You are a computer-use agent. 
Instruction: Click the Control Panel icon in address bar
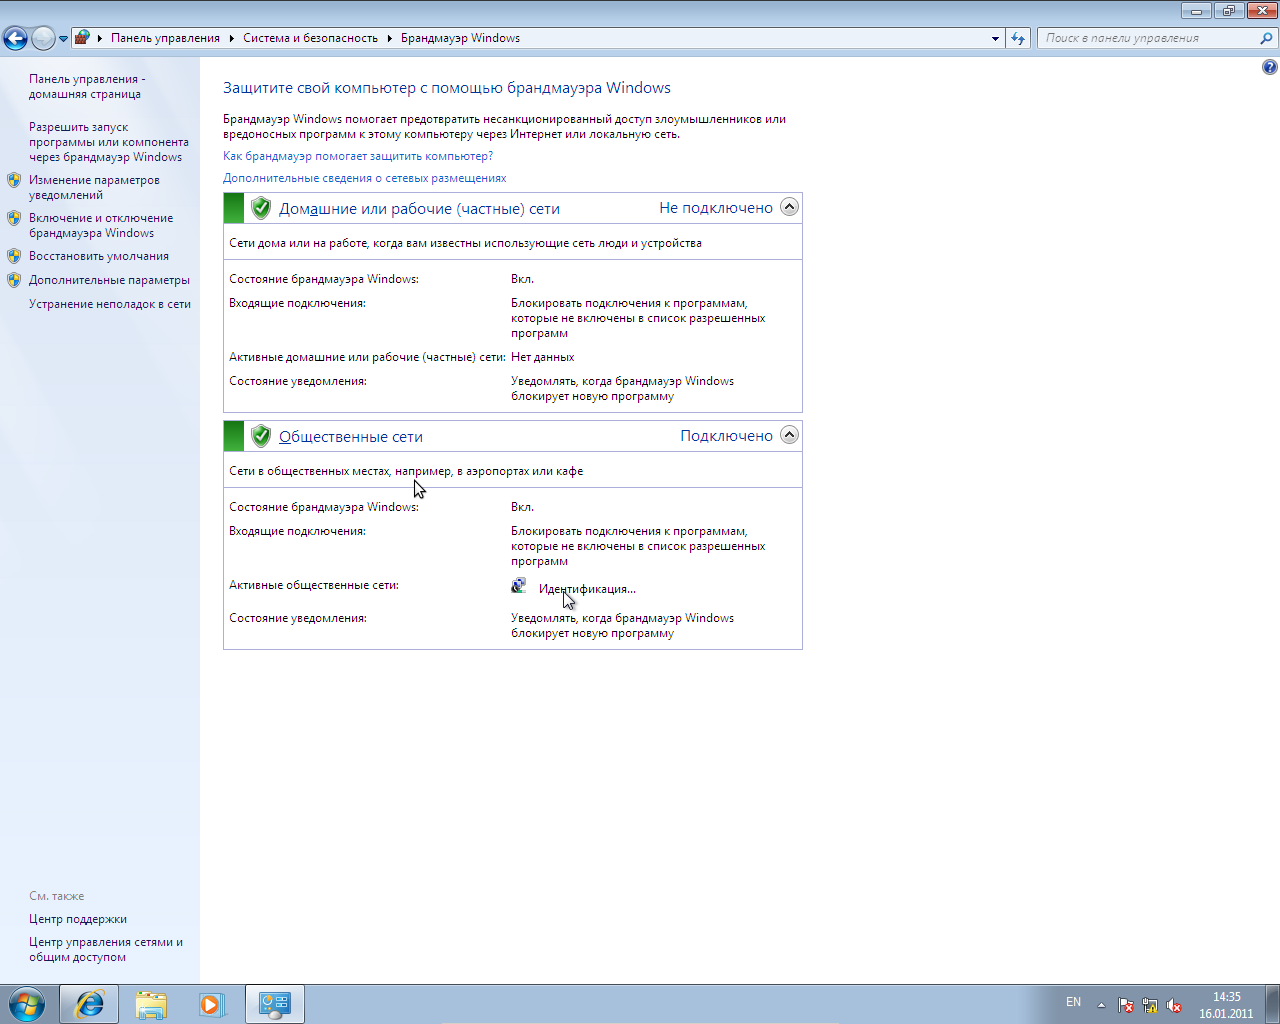click(x=82, y=38)
